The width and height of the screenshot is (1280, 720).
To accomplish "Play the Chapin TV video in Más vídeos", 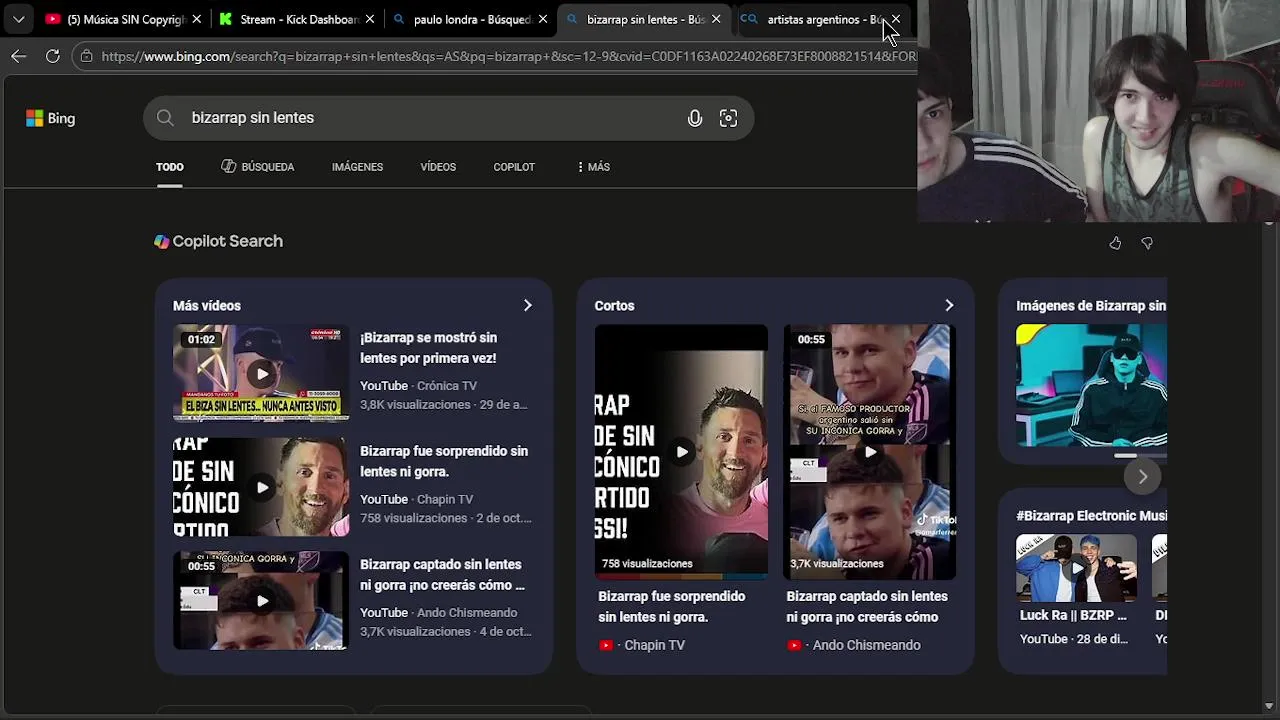I will tap(261, 487).
